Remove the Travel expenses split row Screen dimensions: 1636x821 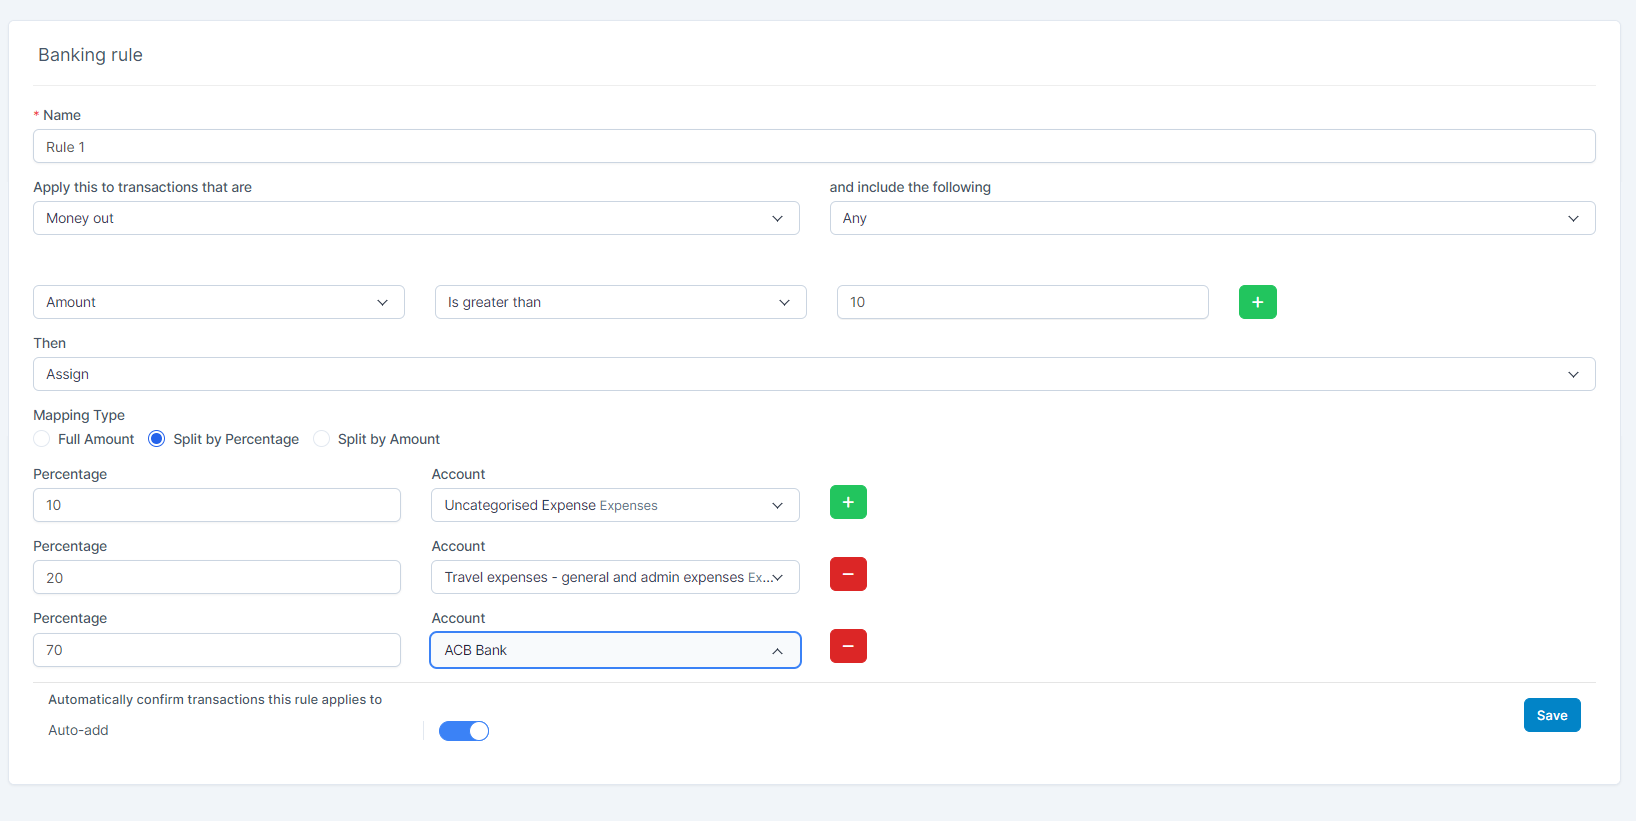point(848,574)
